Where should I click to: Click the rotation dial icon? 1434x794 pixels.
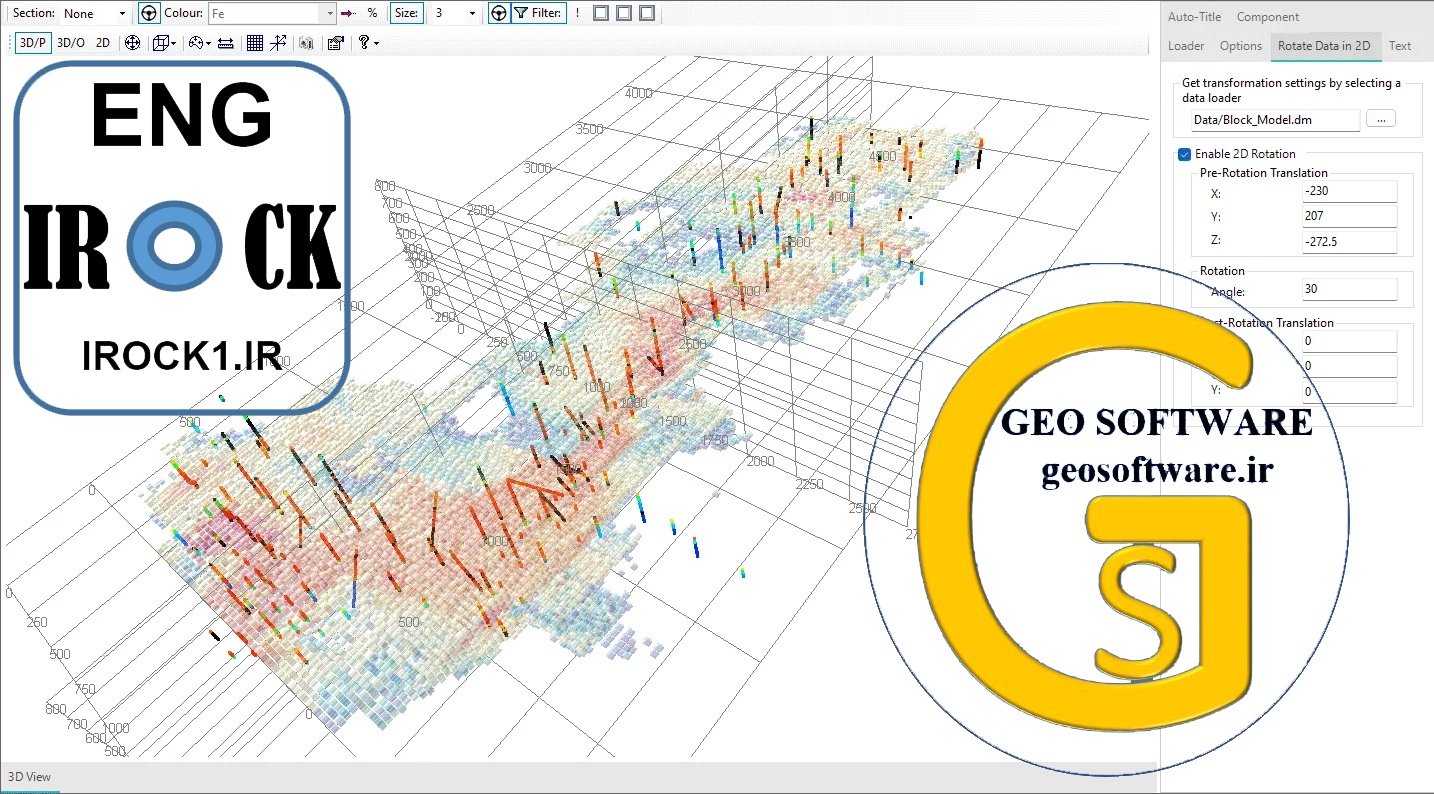click(x=196, y=43)
